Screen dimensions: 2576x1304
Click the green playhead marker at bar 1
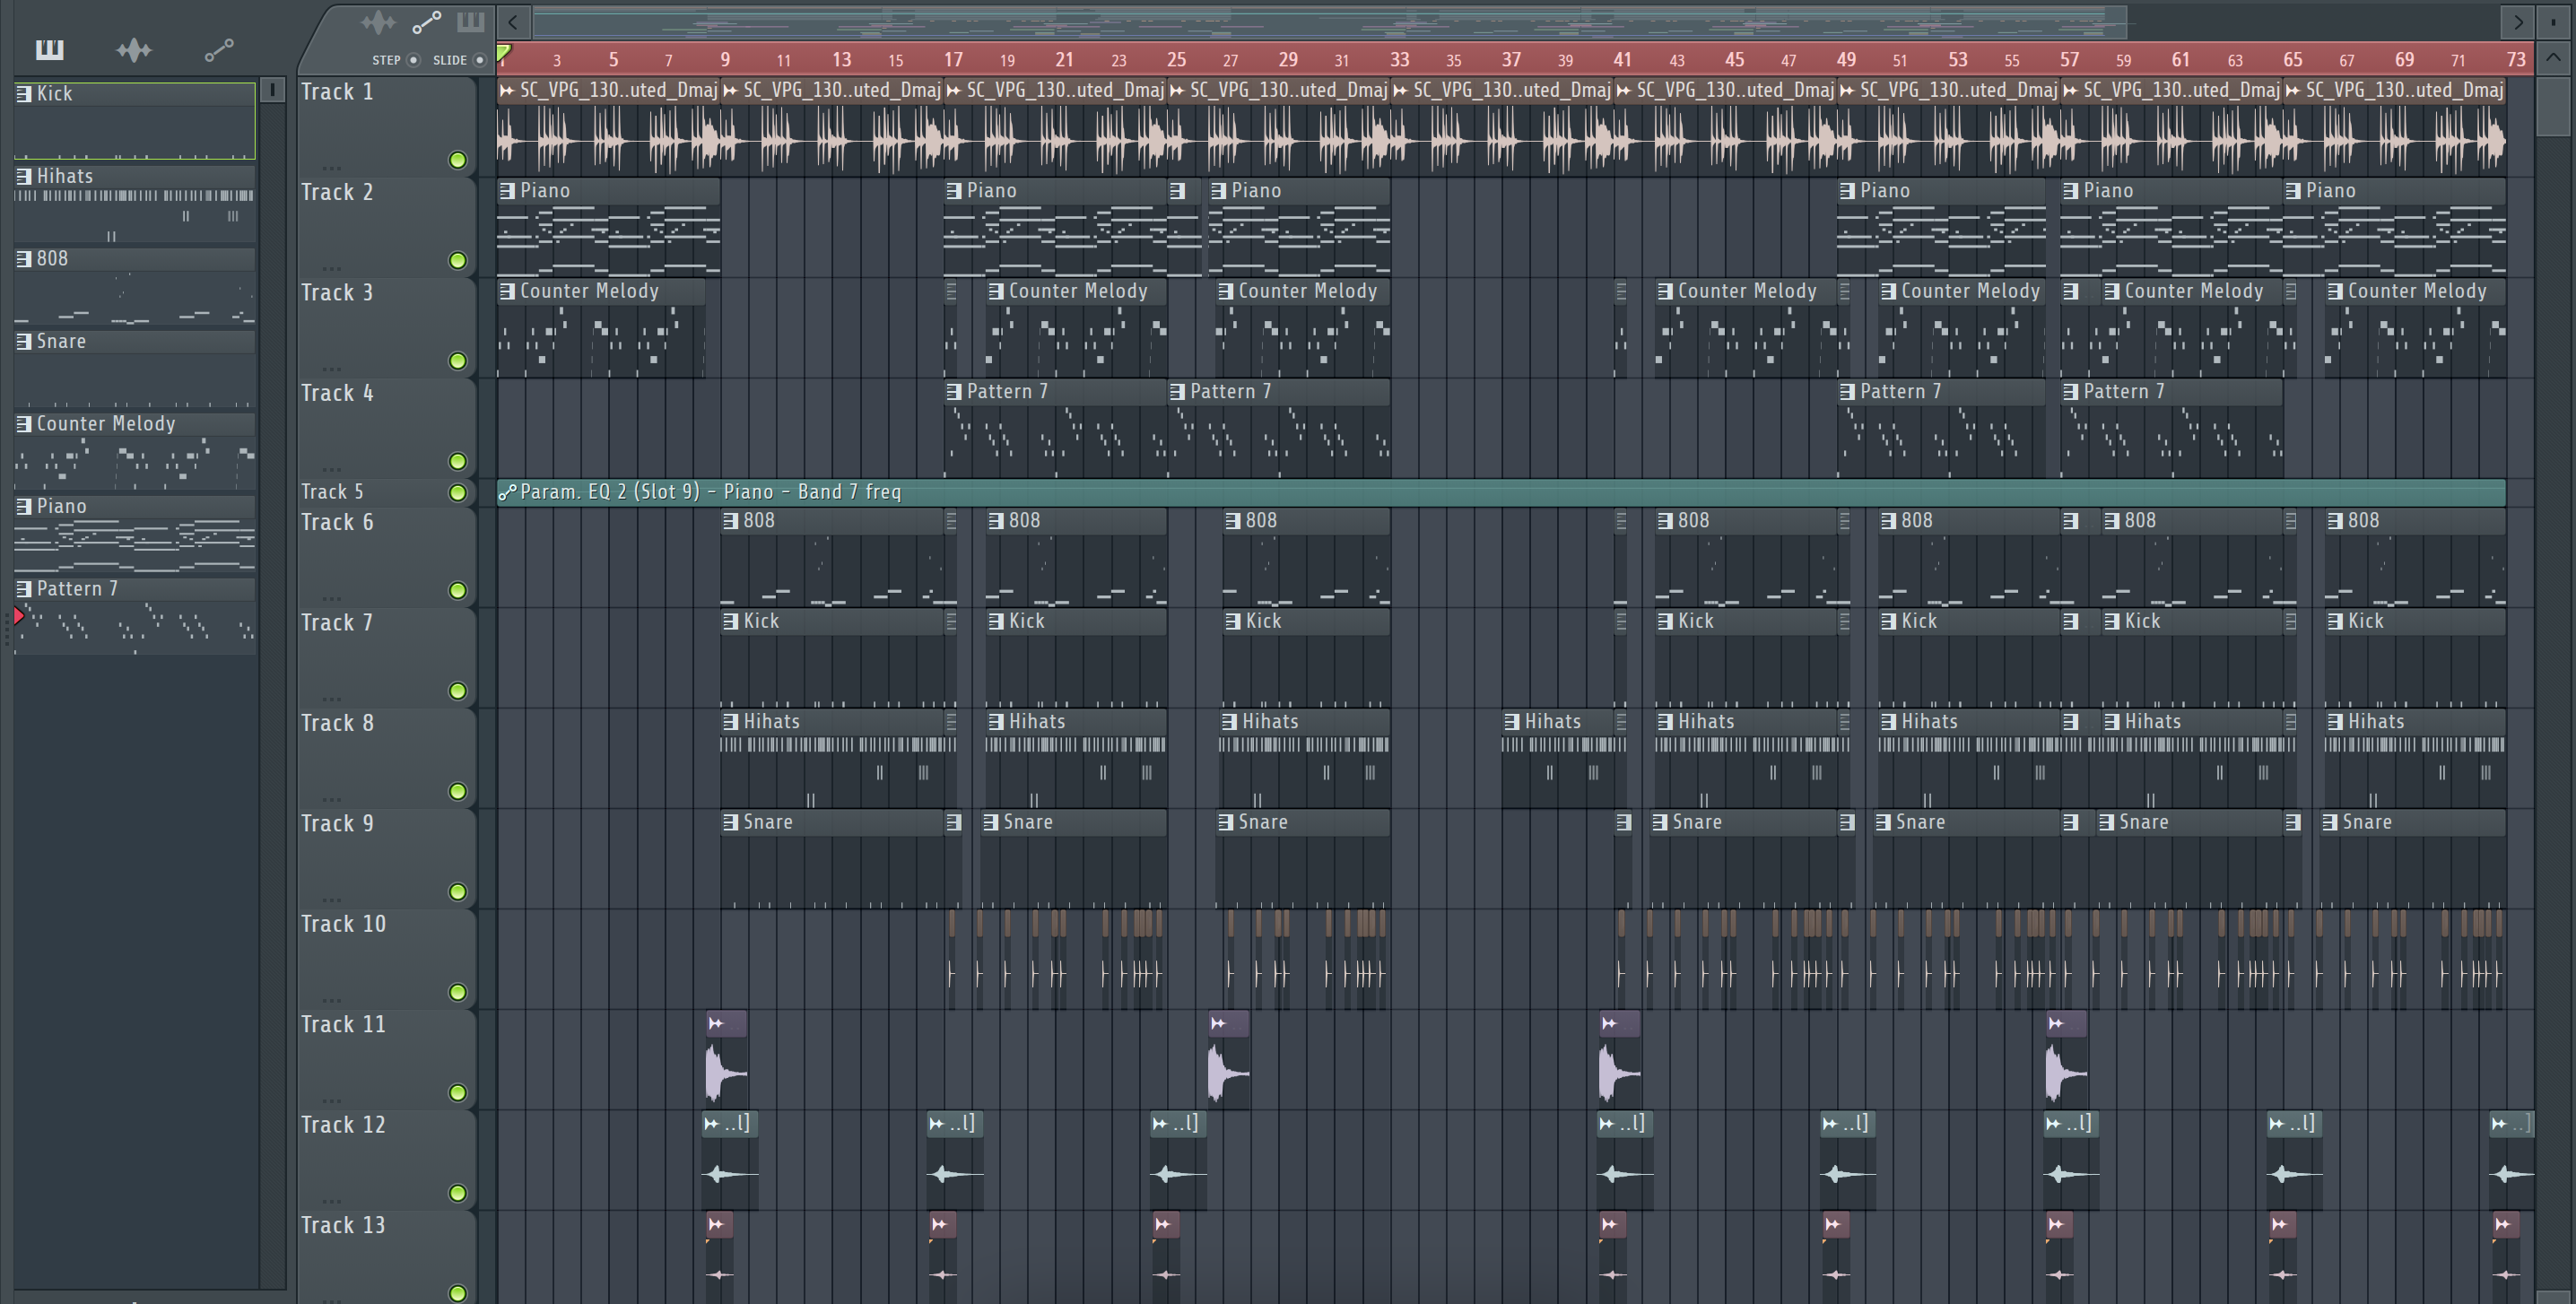tap(505, 54)
